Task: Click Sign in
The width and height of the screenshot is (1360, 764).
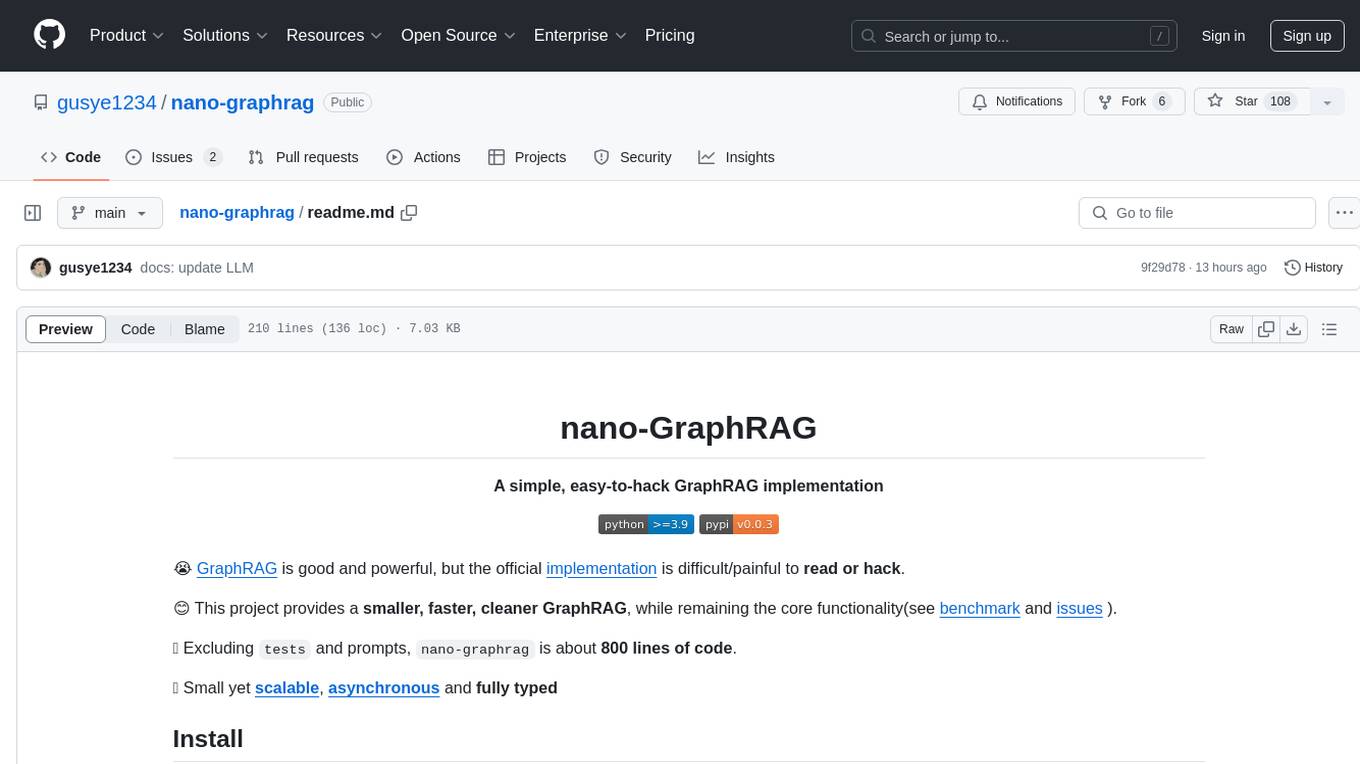Action: (1223, 36)
